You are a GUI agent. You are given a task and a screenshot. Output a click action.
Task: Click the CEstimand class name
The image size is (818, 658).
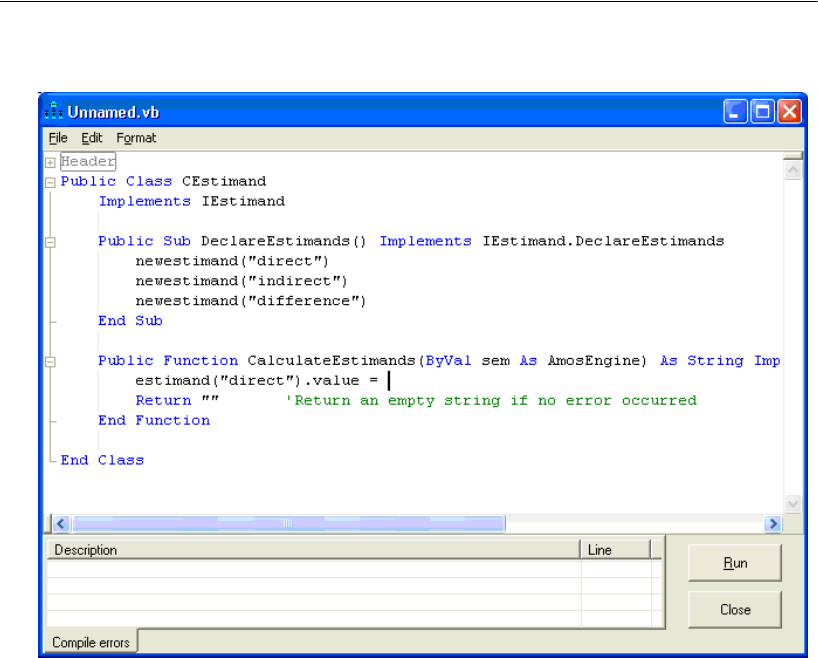coord(224,181)
